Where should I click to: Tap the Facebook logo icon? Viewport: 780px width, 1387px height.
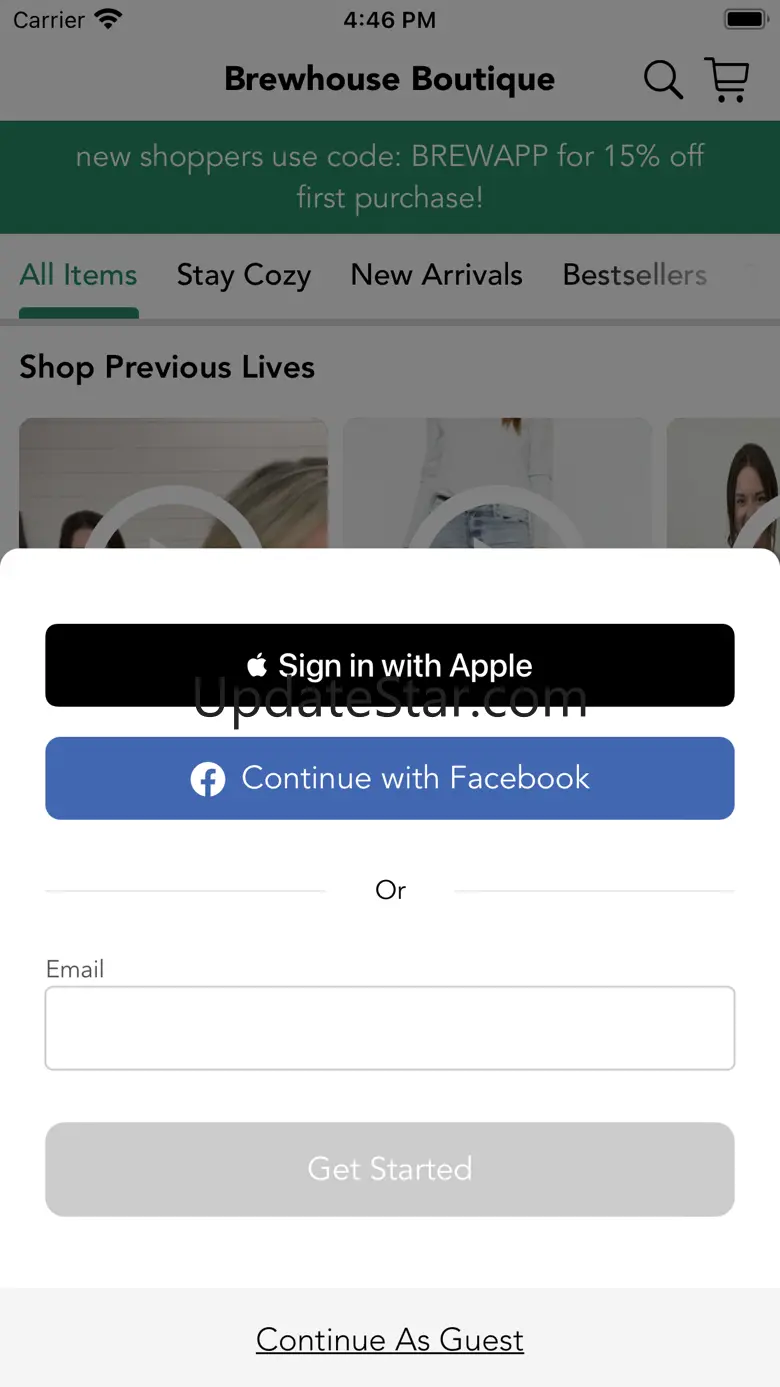208,779
